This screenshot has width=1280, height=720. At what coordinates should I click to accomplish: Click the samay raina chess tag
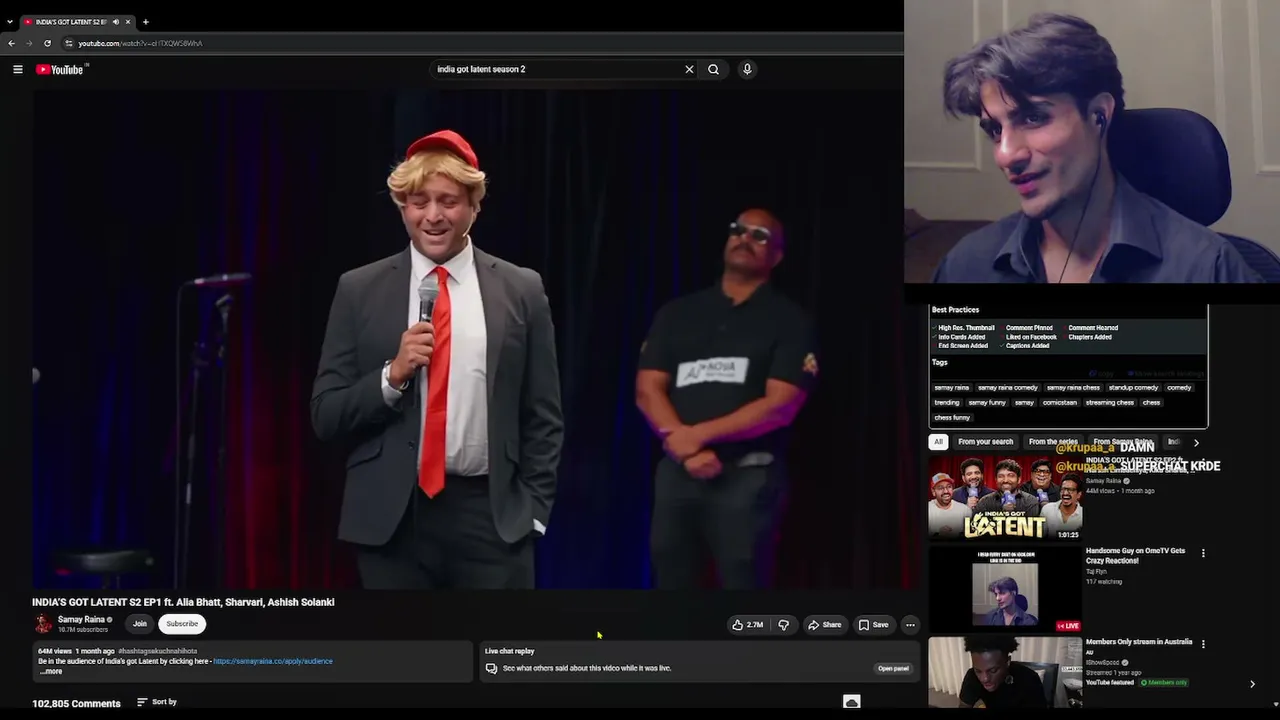[x=1073, y=388]
